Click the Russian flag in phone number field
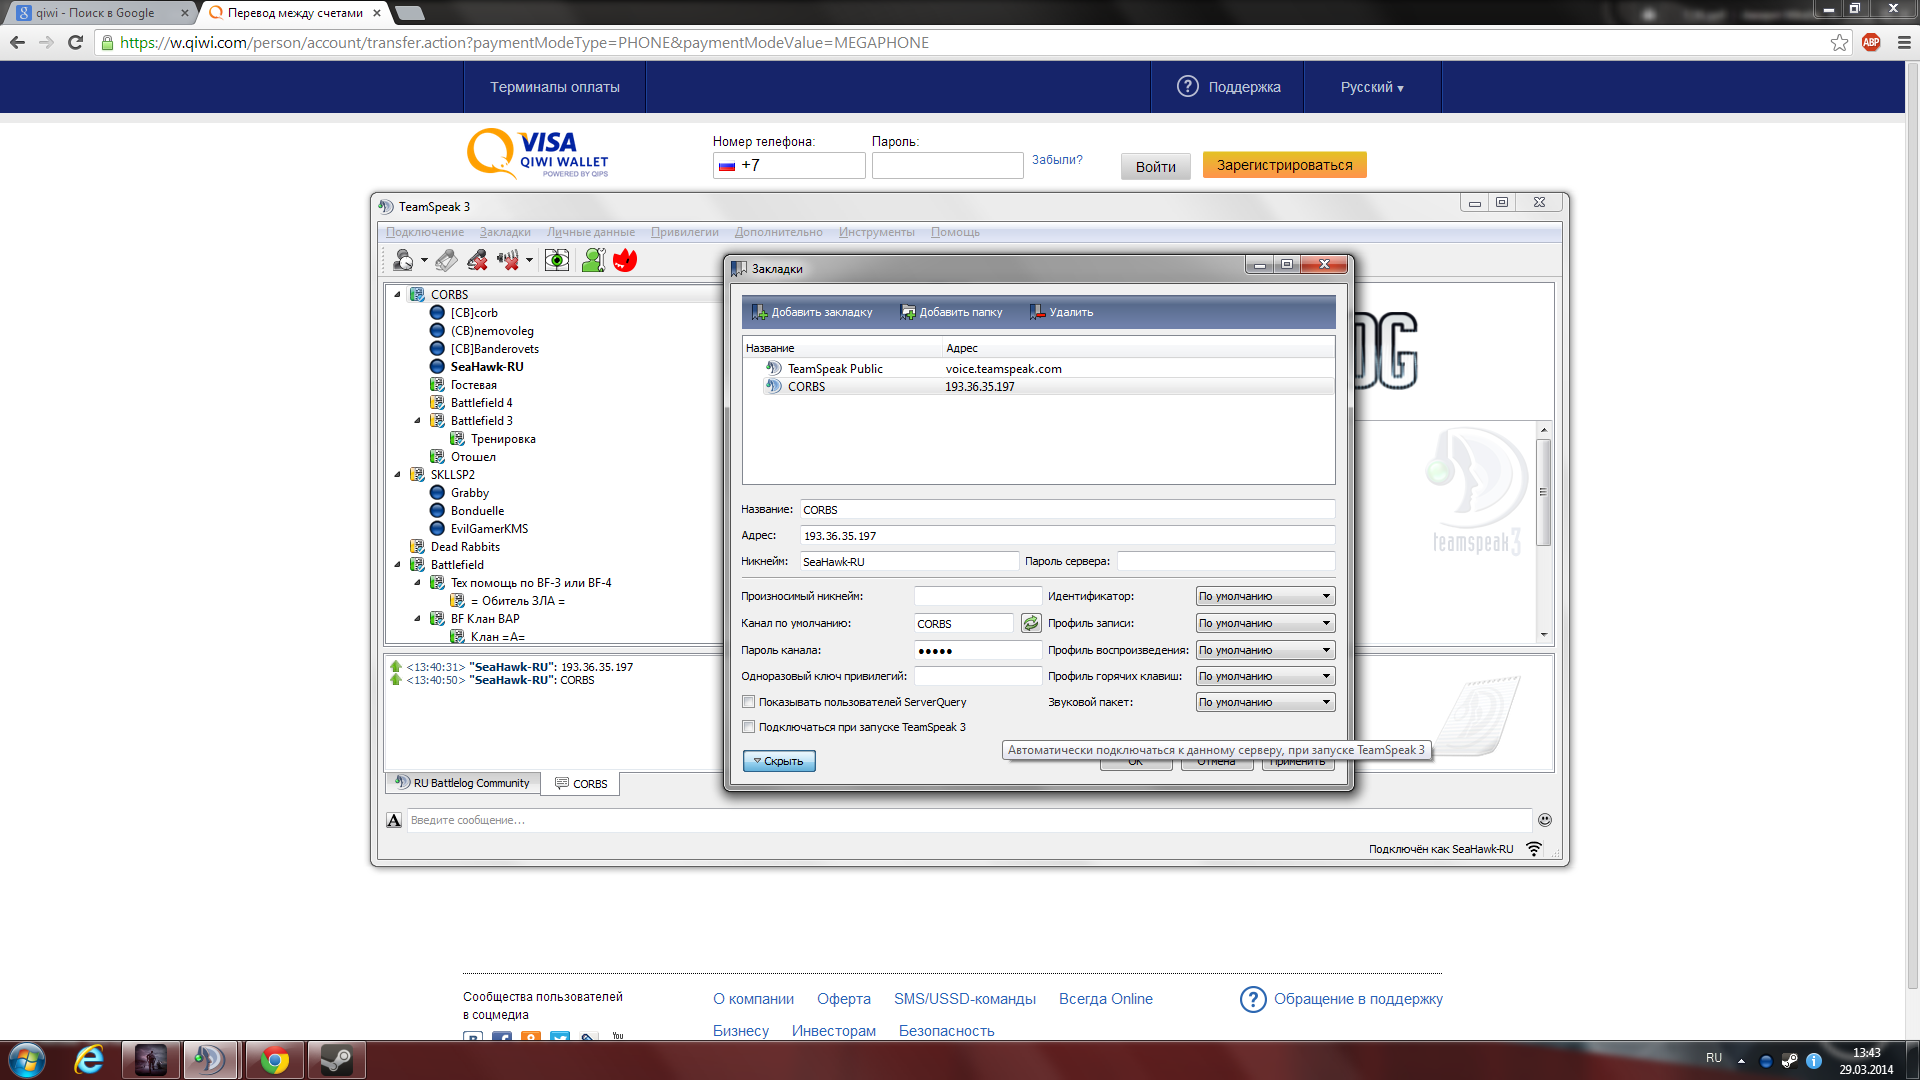1920x1080 pixels. tap(727, 166)
